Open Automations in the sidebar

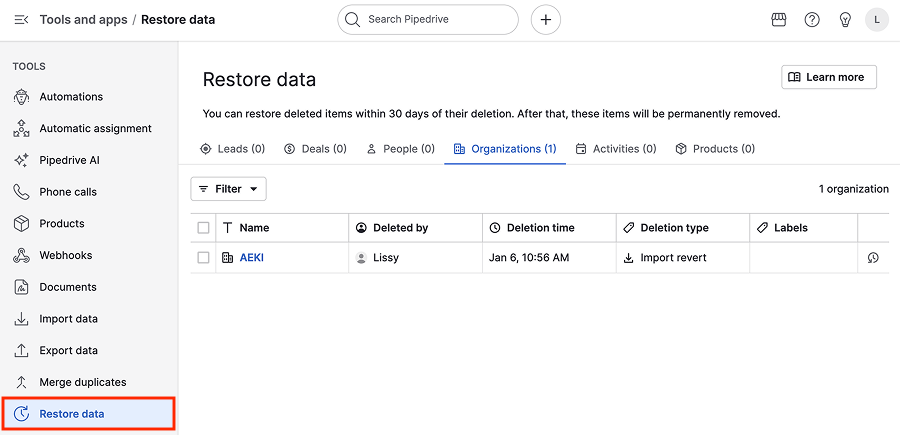70,97
